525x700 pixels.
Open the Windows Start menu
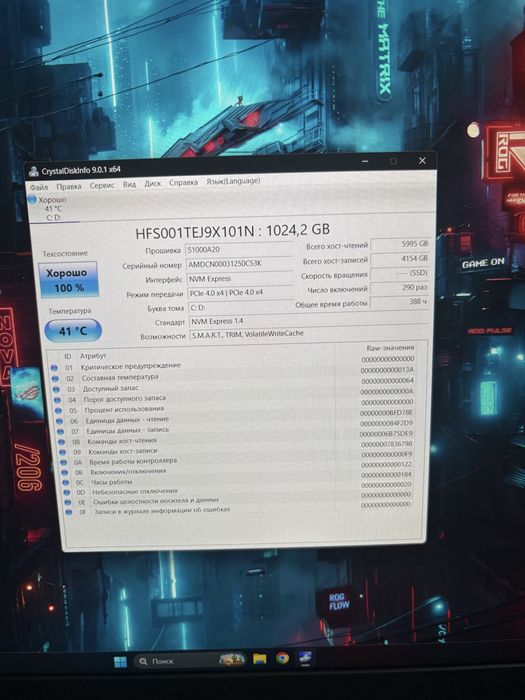[x=120, y=662]
